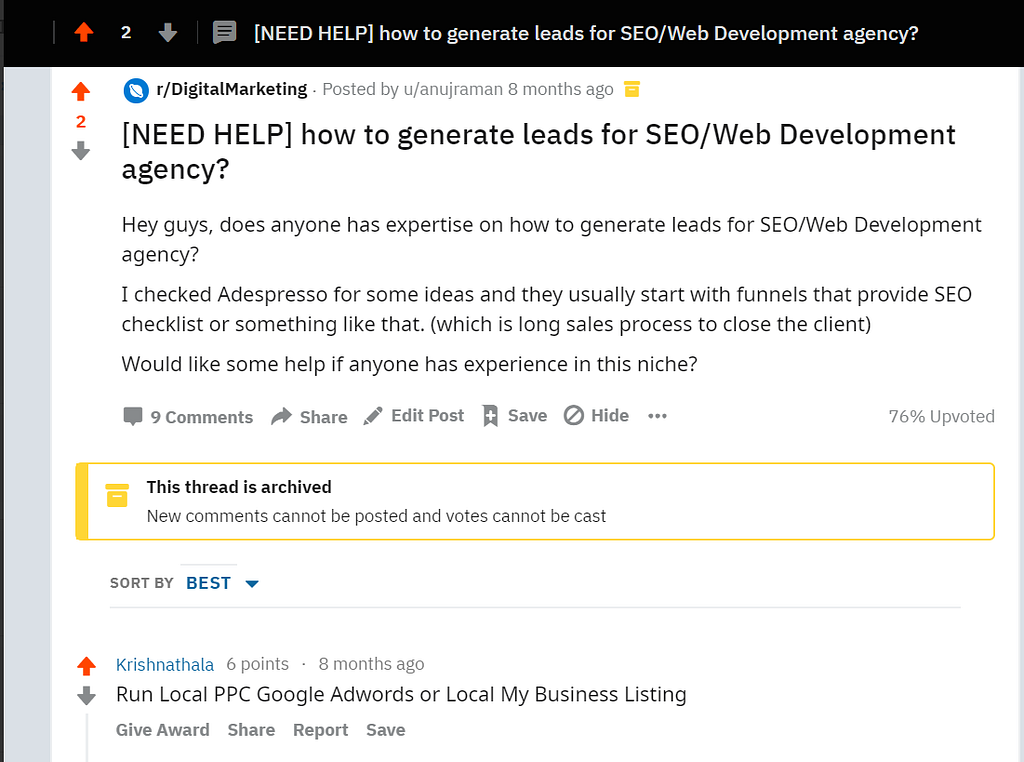Click the Share label under the post

[323, 417]
